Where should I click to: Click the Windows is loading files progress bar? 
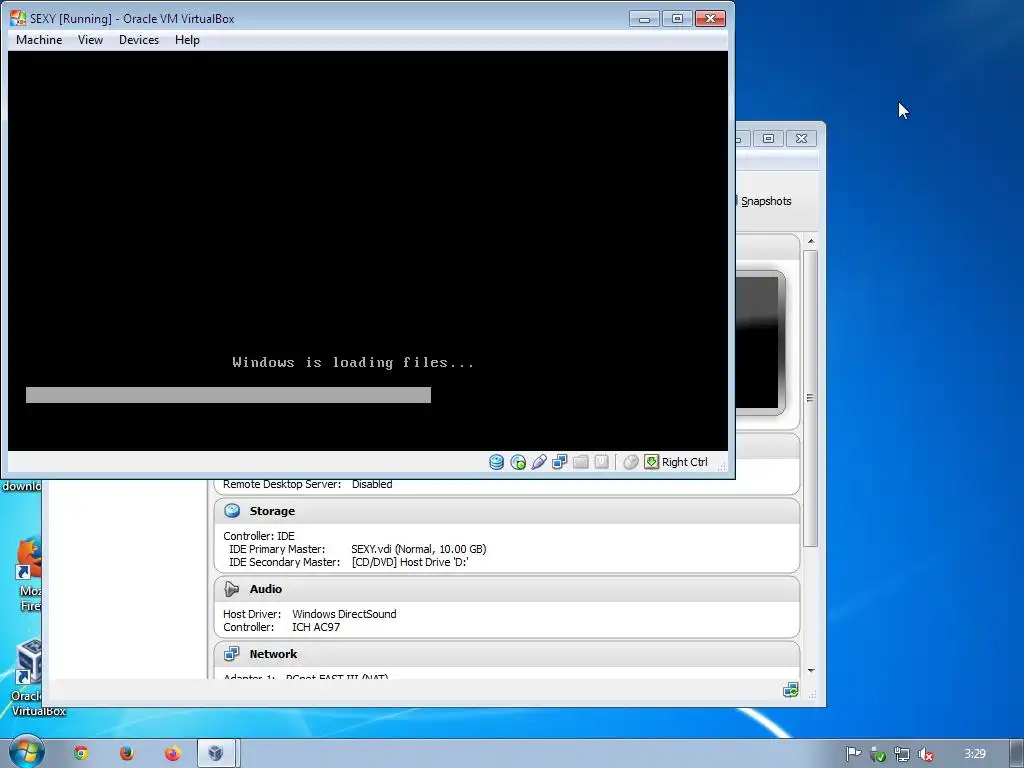tap(228, 395)
